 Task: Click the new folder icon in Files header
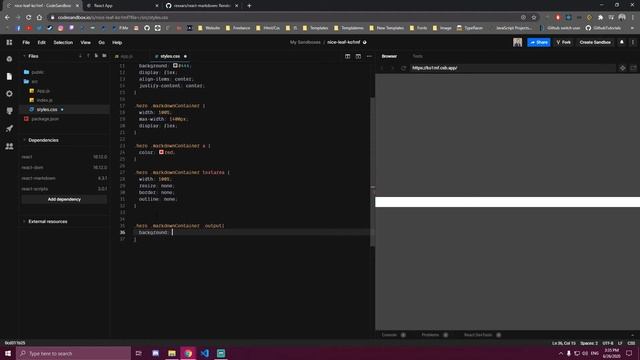pos(104,56)
